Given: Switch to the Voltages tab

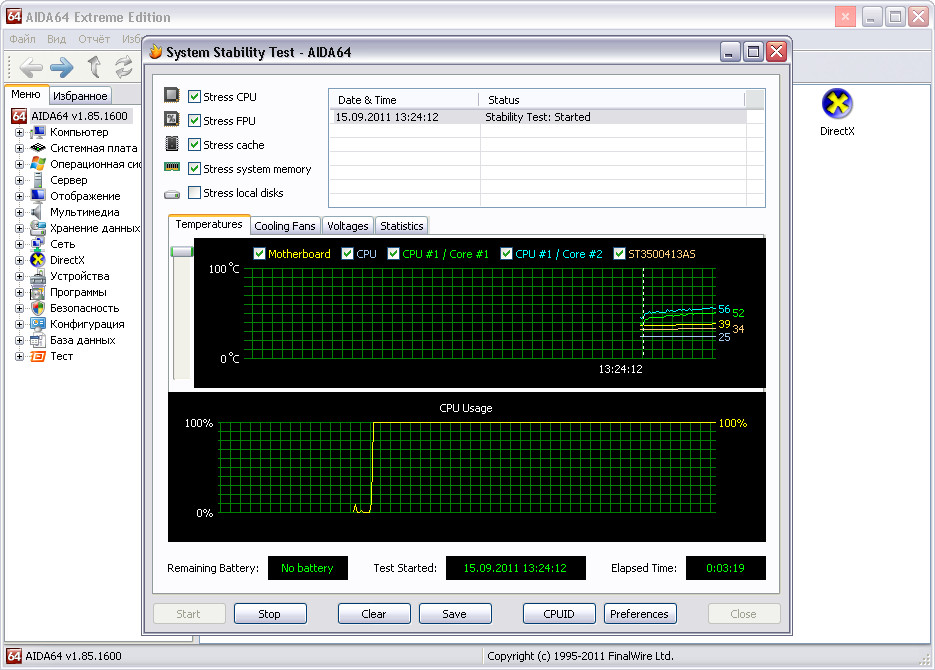Looking at the screenshot, I should [348, 226].
